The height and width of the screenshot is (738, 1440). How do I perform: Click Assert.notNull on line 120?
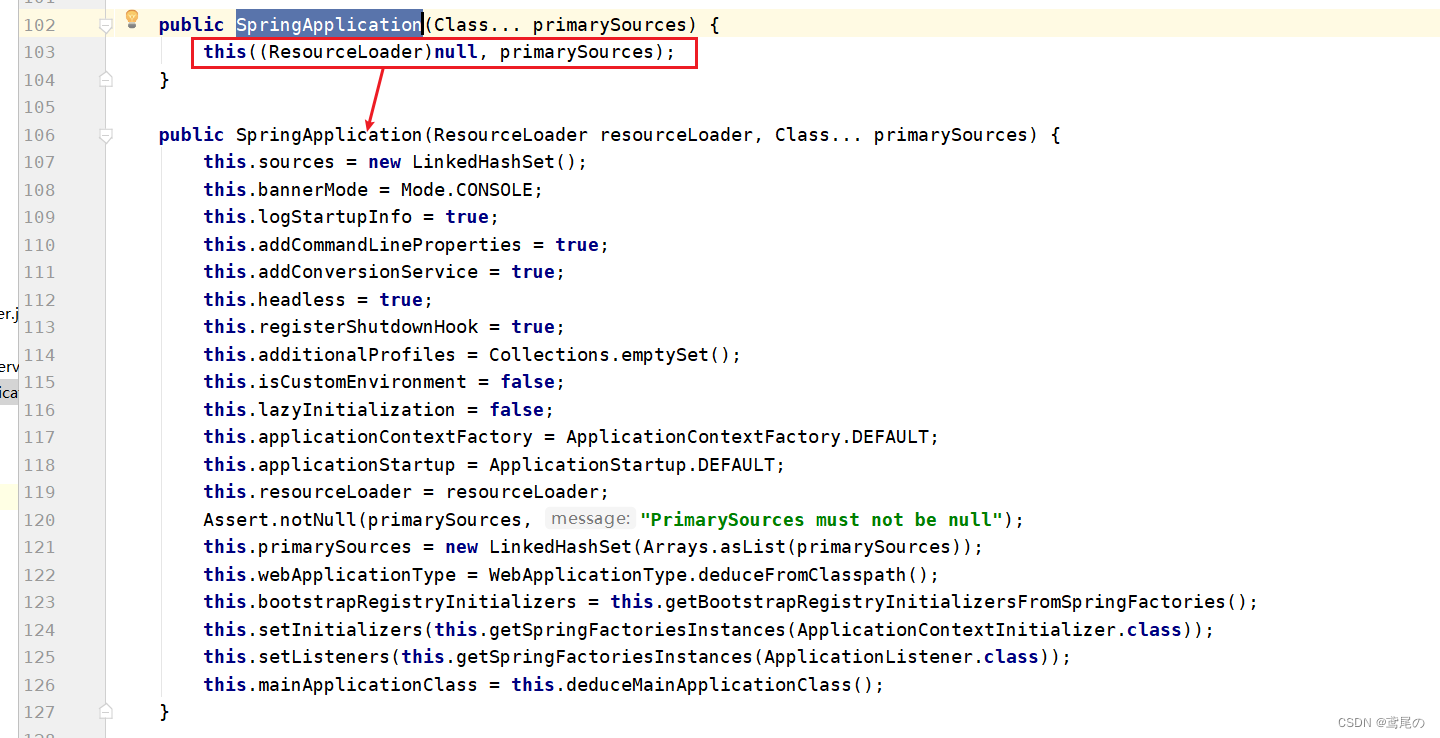280,520
